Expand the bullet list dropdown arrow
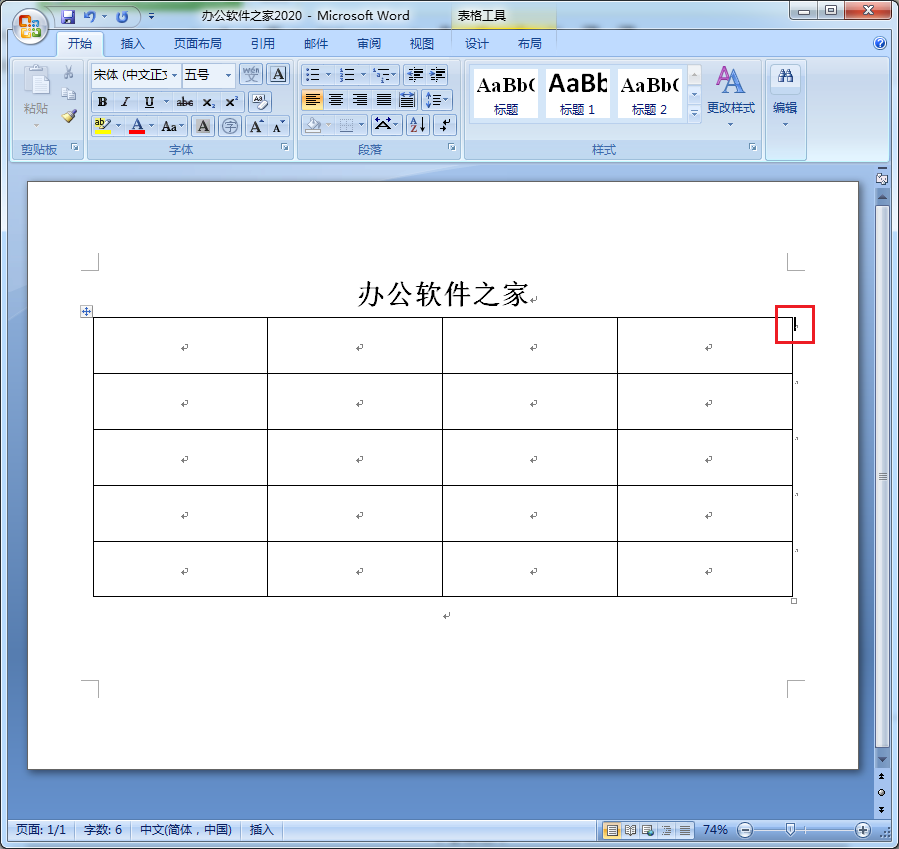 [x=329, y=75]
